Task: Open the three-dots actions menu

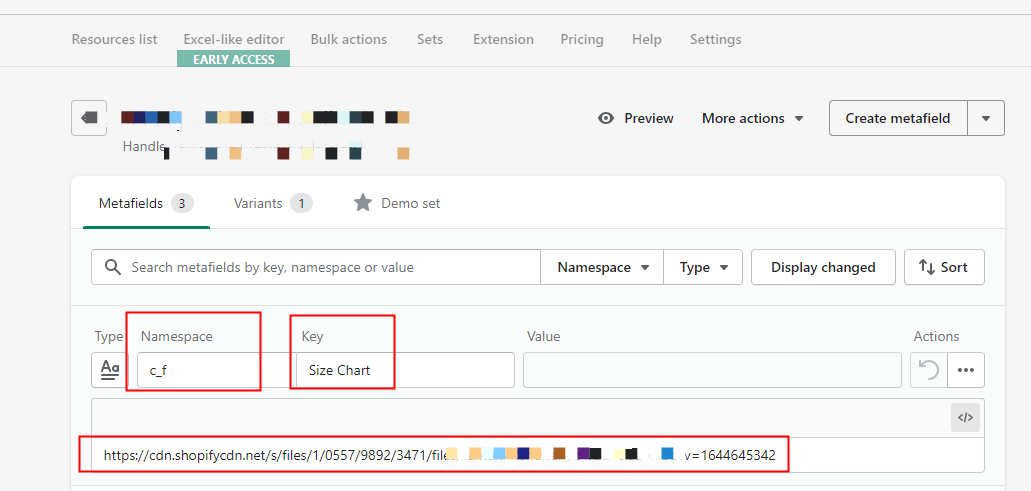Action: tap(966, 370)
